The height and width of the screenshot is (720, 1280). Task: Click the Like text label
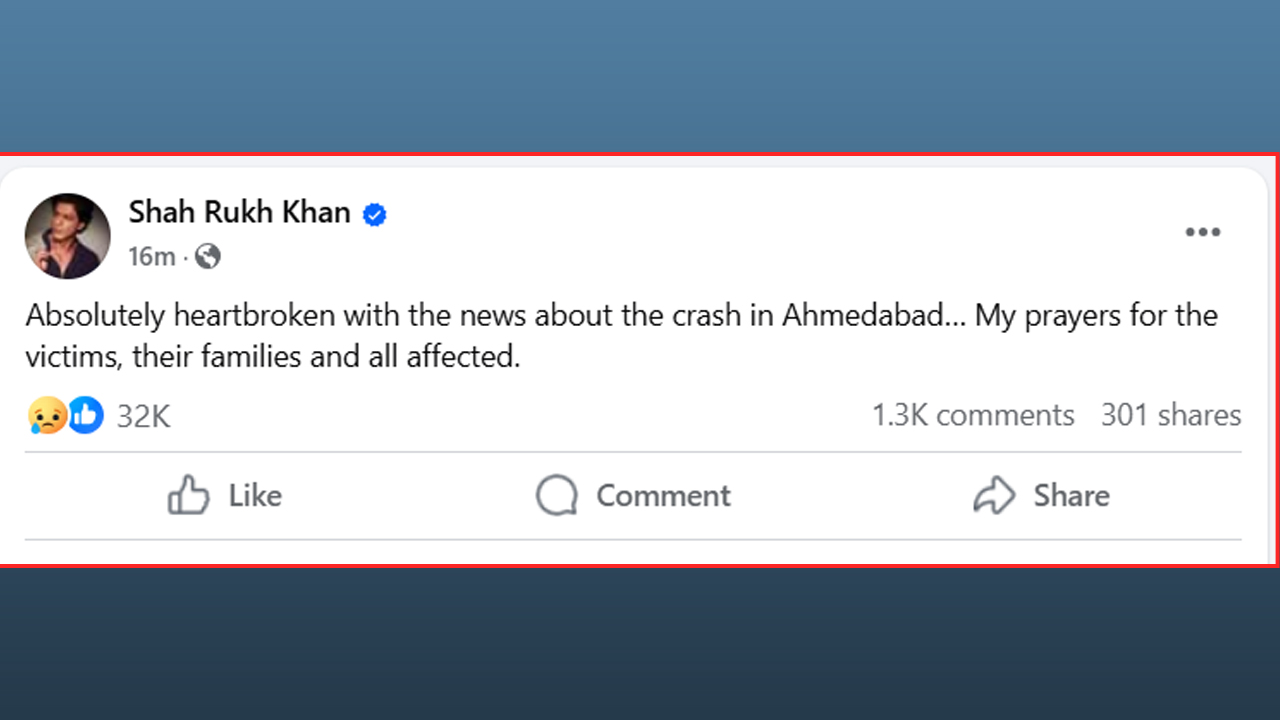[x=255, y=495]
